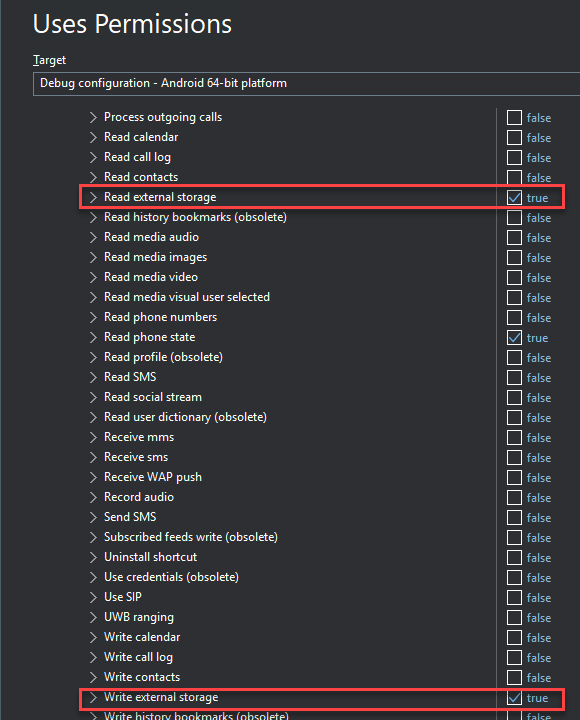Expand the Read phone state row
Viewport: 580px width, 720px height.
click(x=93, y=338)
